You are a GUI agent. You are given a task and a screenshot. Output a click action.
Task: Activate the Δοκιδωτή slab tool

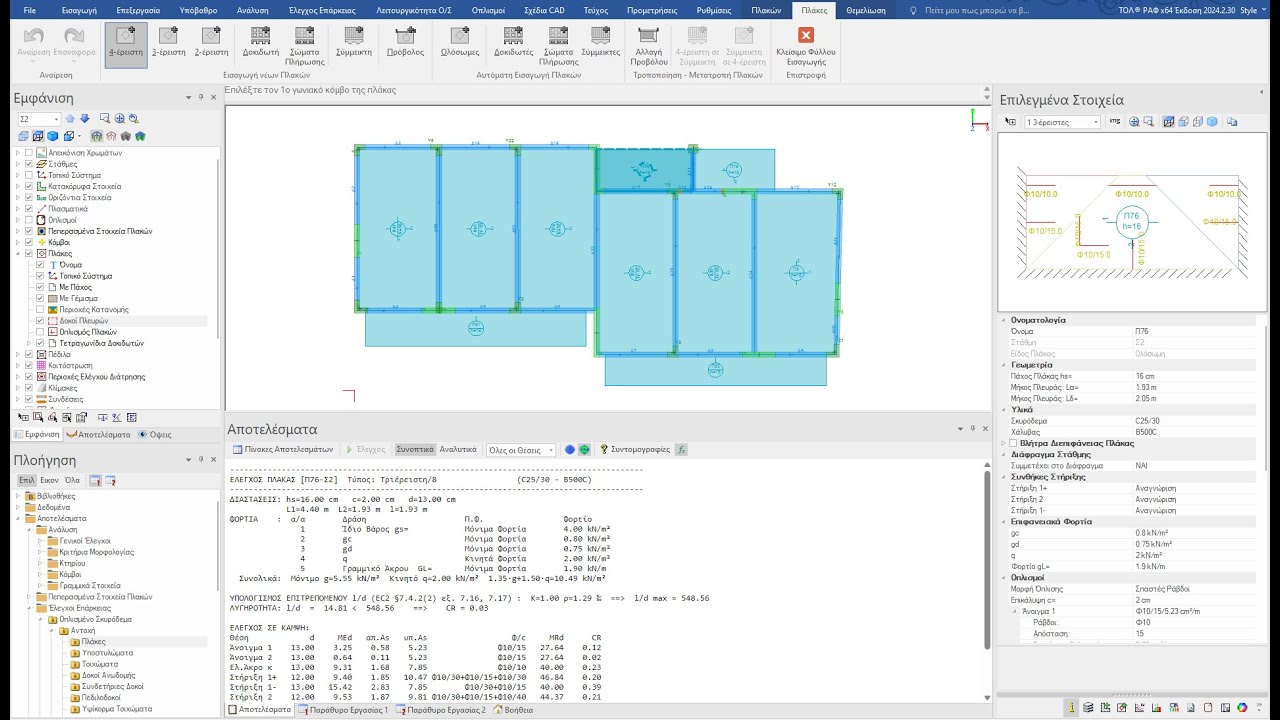[261, 44]
